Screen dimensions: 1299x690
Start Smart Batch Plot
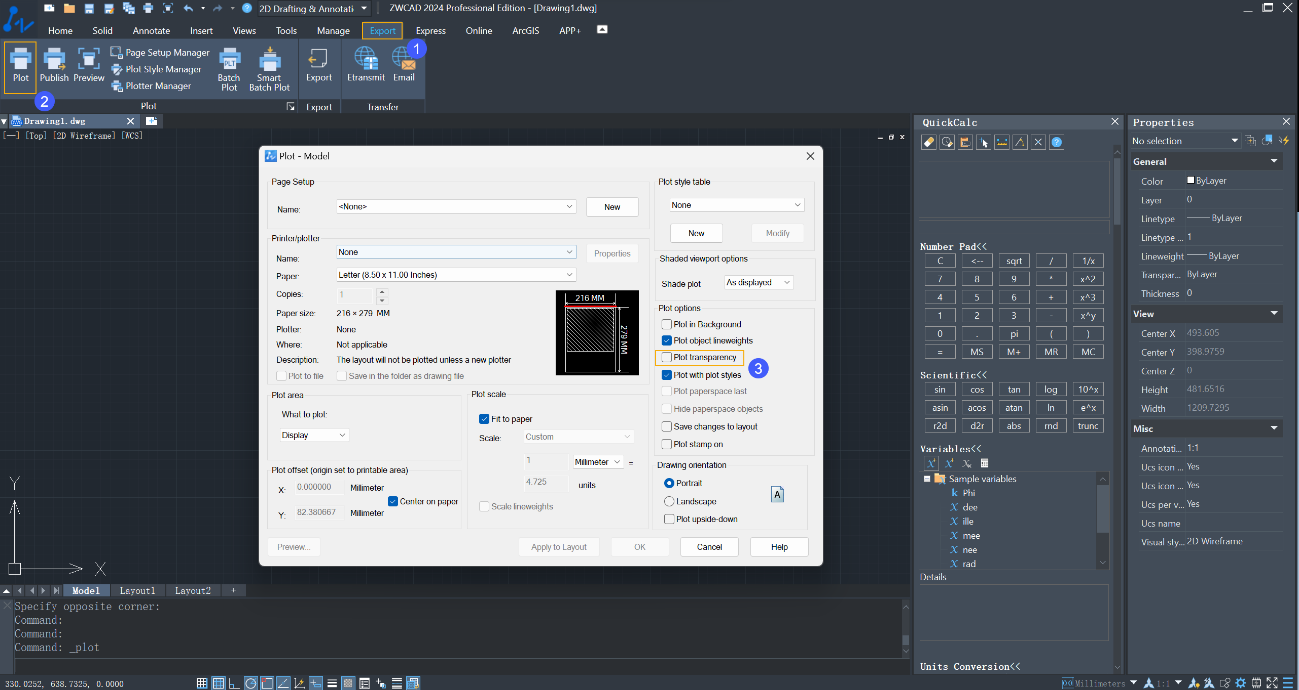269,69
